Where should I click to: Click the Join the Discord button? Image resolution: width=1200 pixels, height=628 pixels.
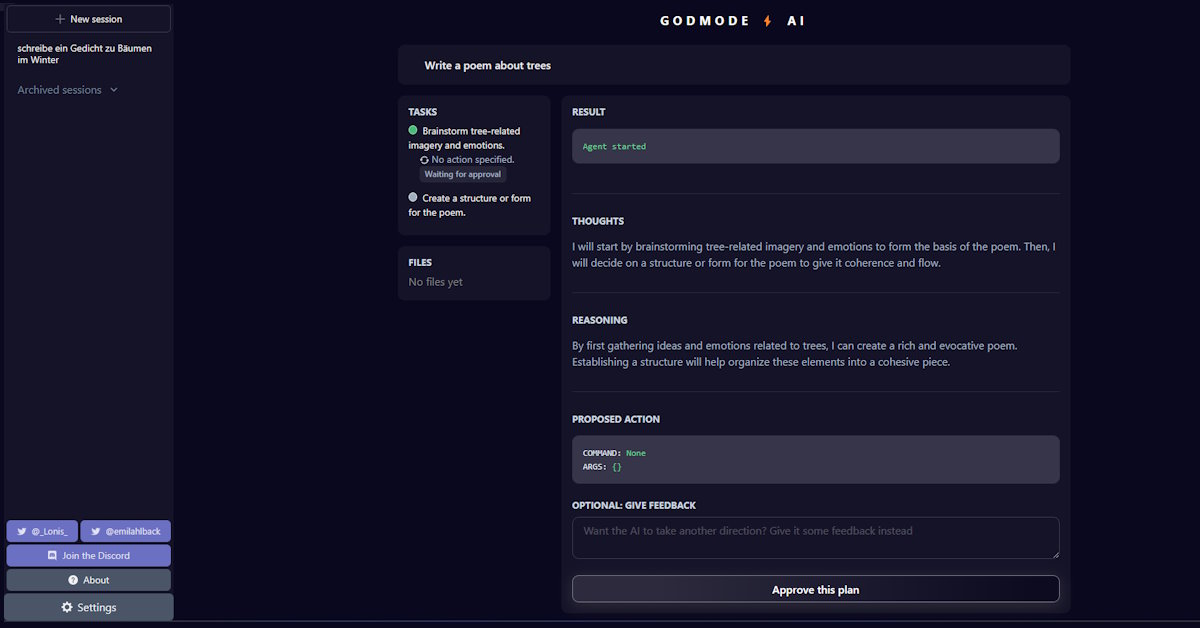tap(88, 555)
